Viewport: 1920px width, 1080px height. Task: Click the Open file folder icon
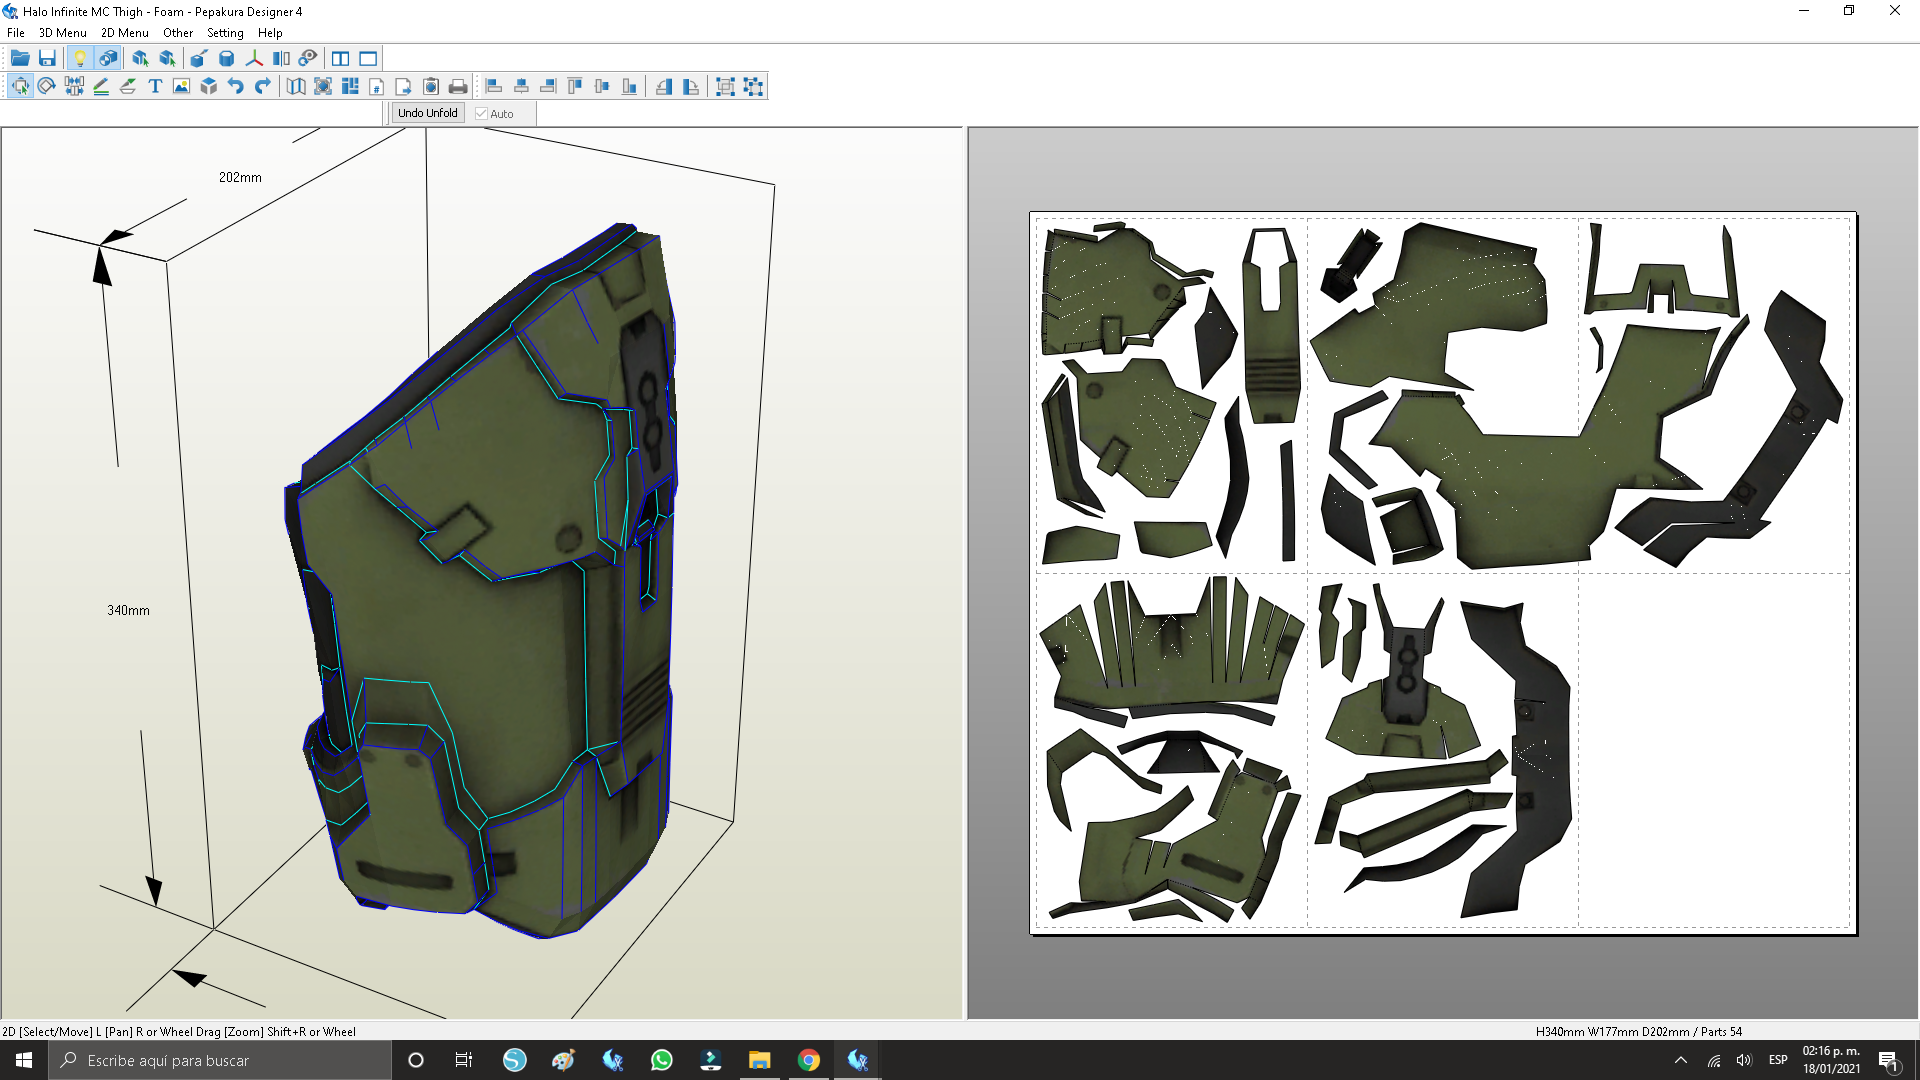click(20, 58)
